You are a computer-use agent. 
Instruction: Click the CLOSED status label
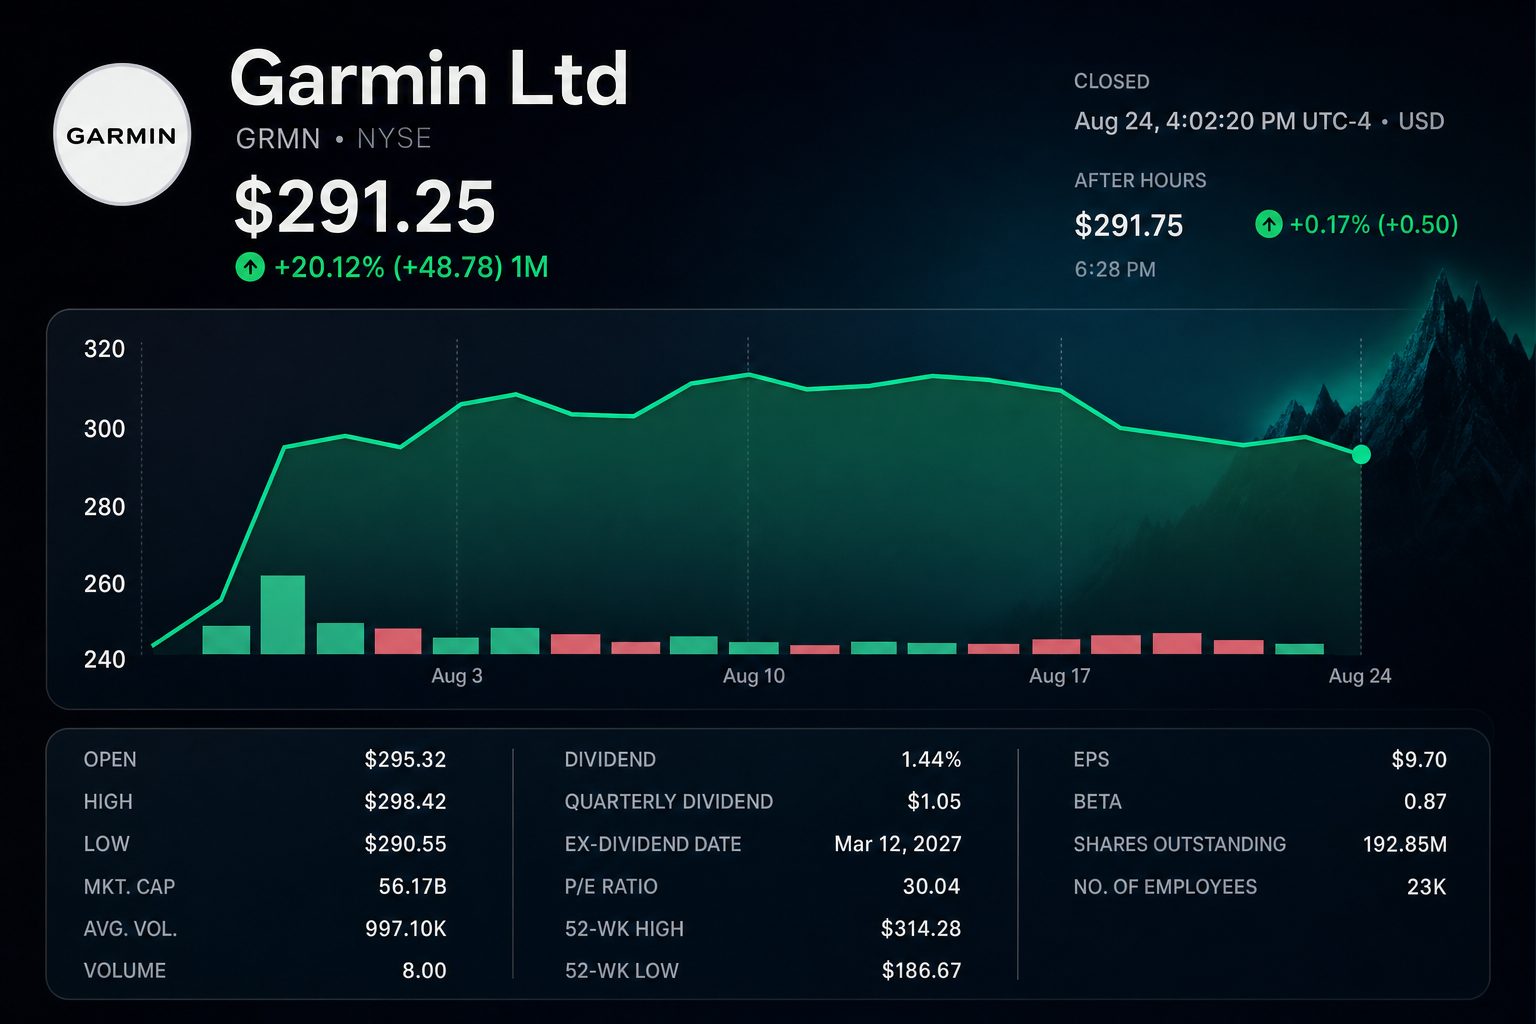pyautogui.click(x=1112, y=82)
